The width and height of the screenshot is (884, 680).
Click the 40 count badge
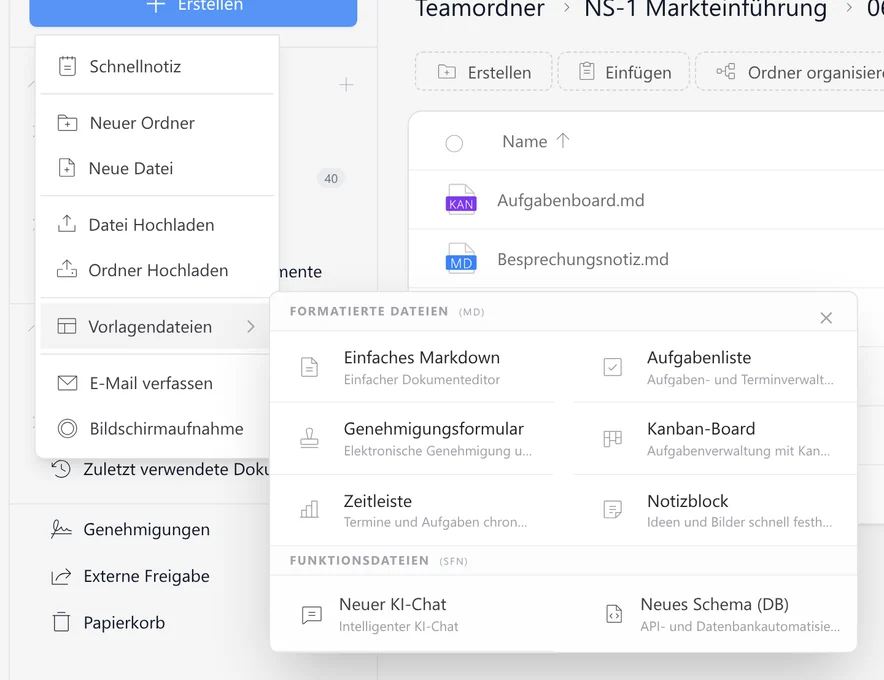coord(331,179)
